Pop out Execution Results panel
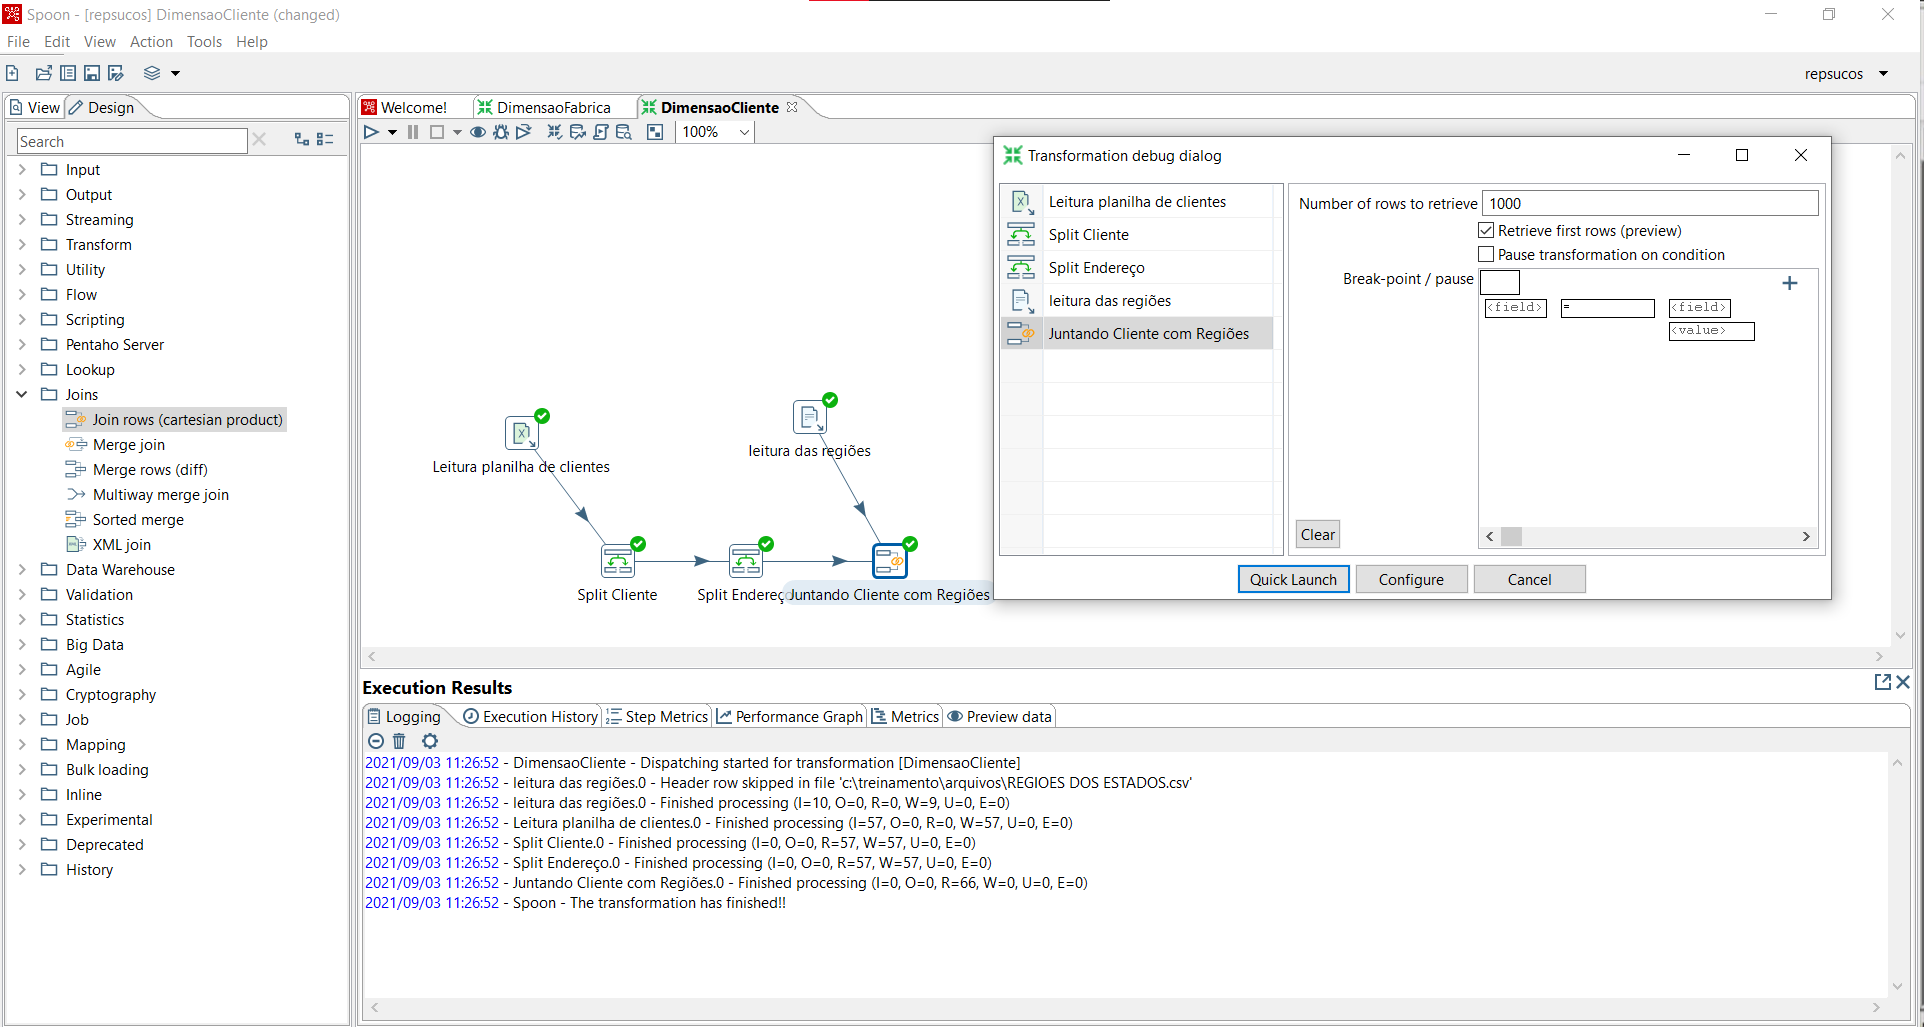This screenshot has height=1027, width=1924. 1883,682
